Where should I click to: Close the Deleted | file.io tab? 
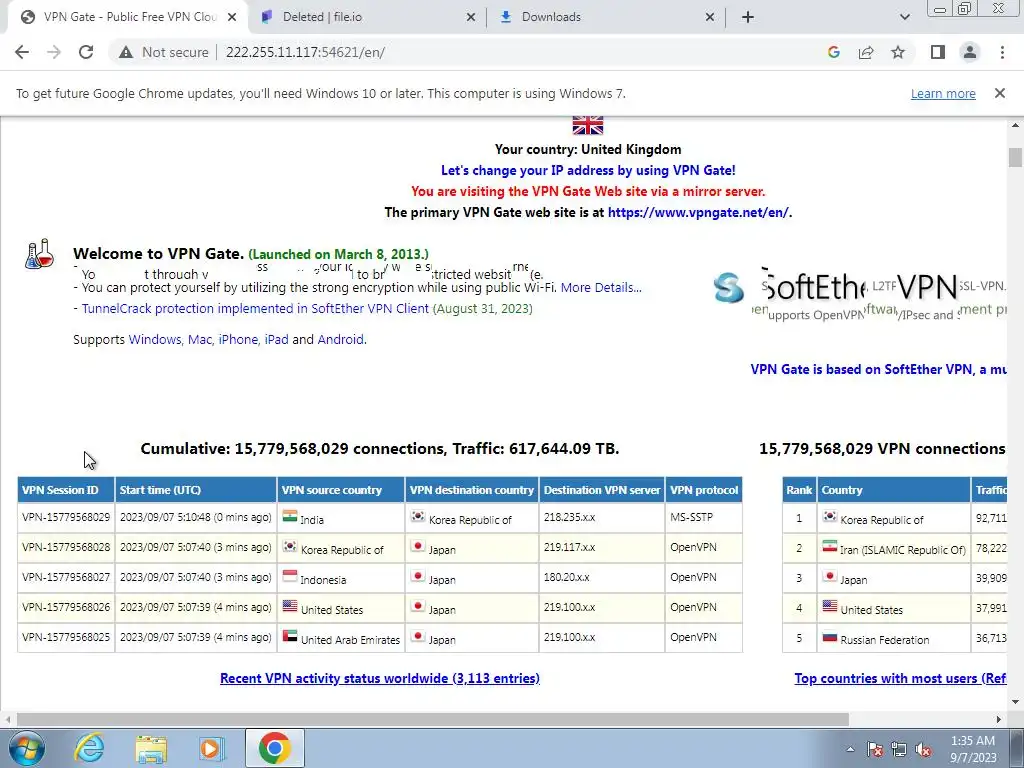click(471, 17)
